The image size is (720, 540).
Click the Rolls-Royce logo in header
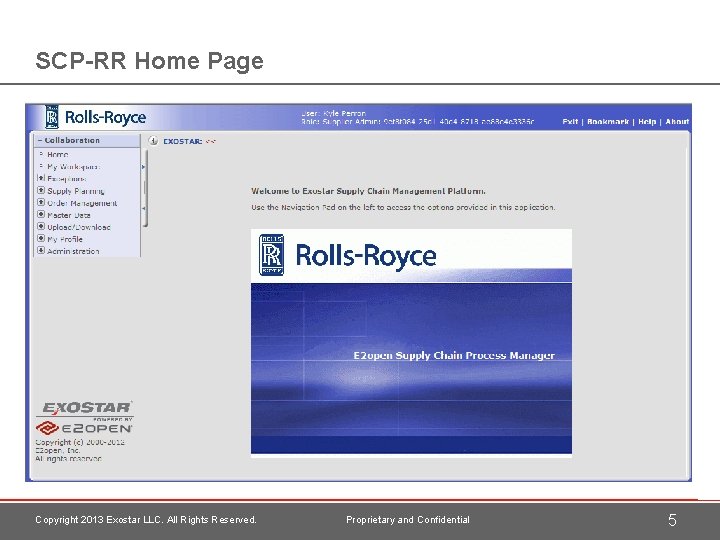(x=96, y=117)
